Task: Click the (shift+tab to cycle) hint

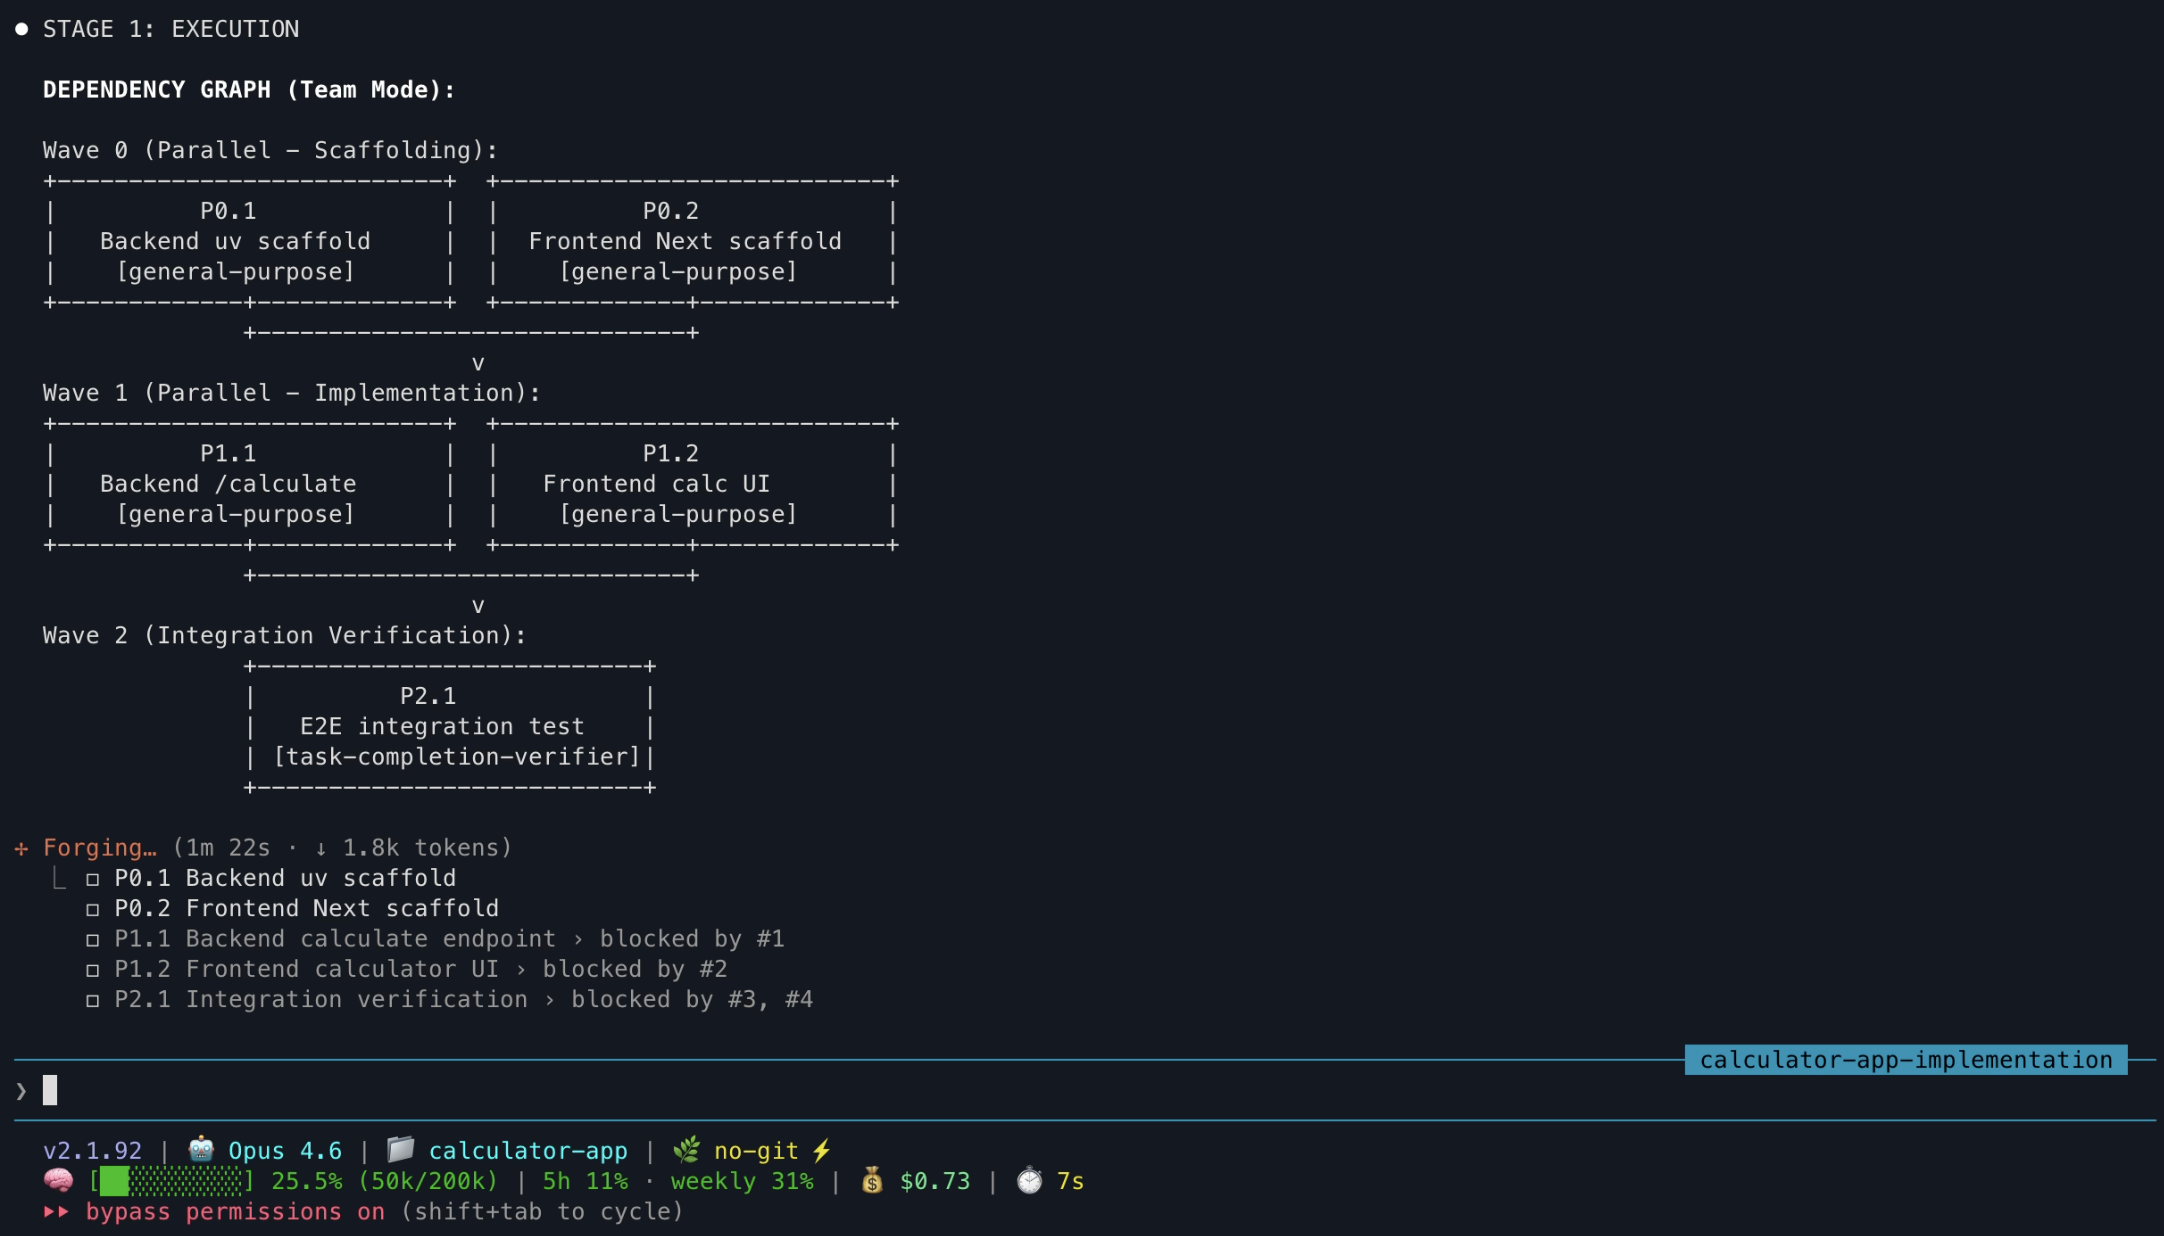Action: 543,1212
